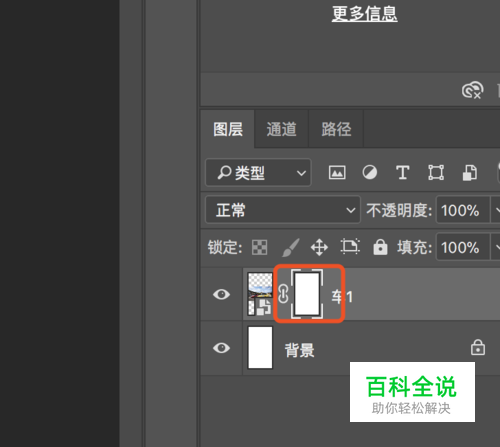500x447 pixels.
Task: Toggle lock transparent pixels checkerboard icon
Action: 259,247
